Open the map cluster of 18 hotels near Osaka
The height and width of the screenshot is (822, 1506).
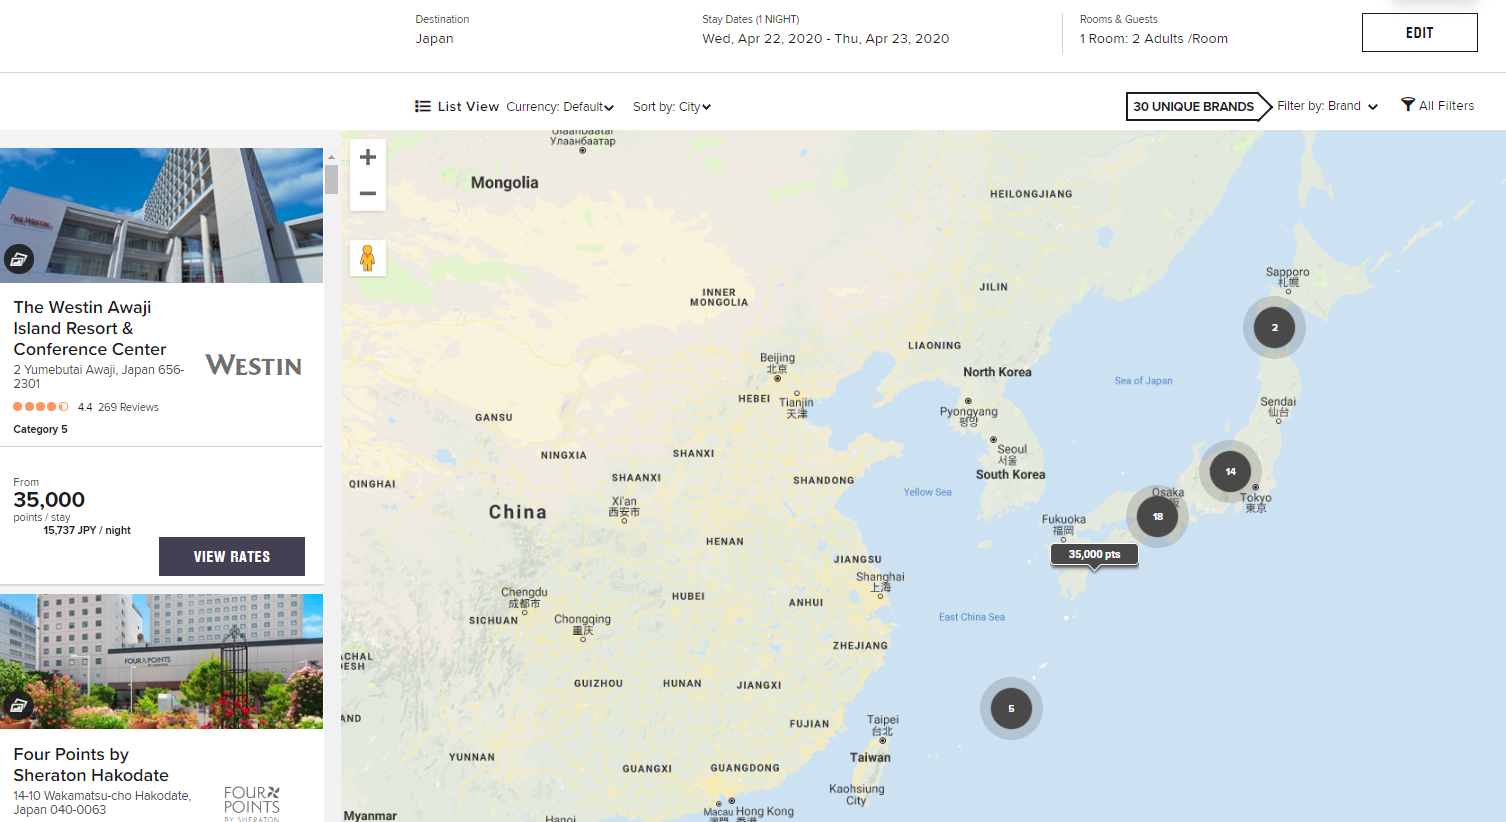pyautogui.click(x=1157, y=516)
